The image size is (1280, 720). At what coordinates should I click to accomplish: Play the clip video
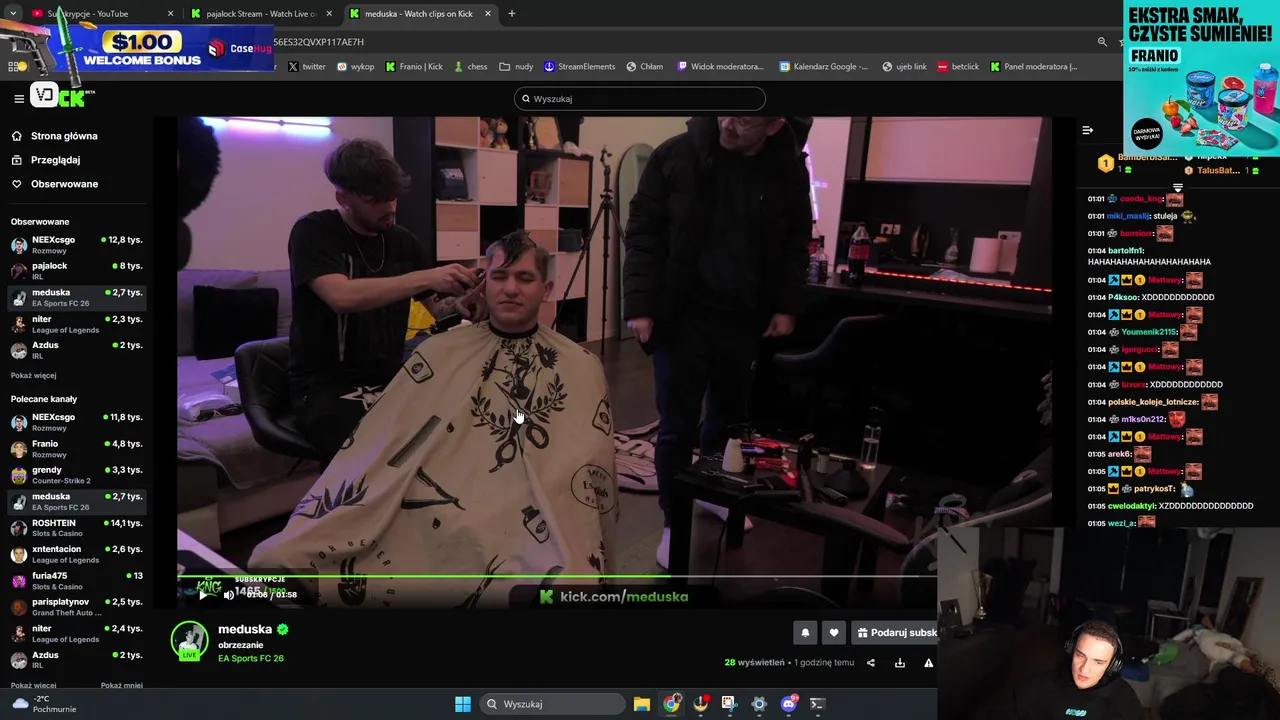tap(203, 595)
